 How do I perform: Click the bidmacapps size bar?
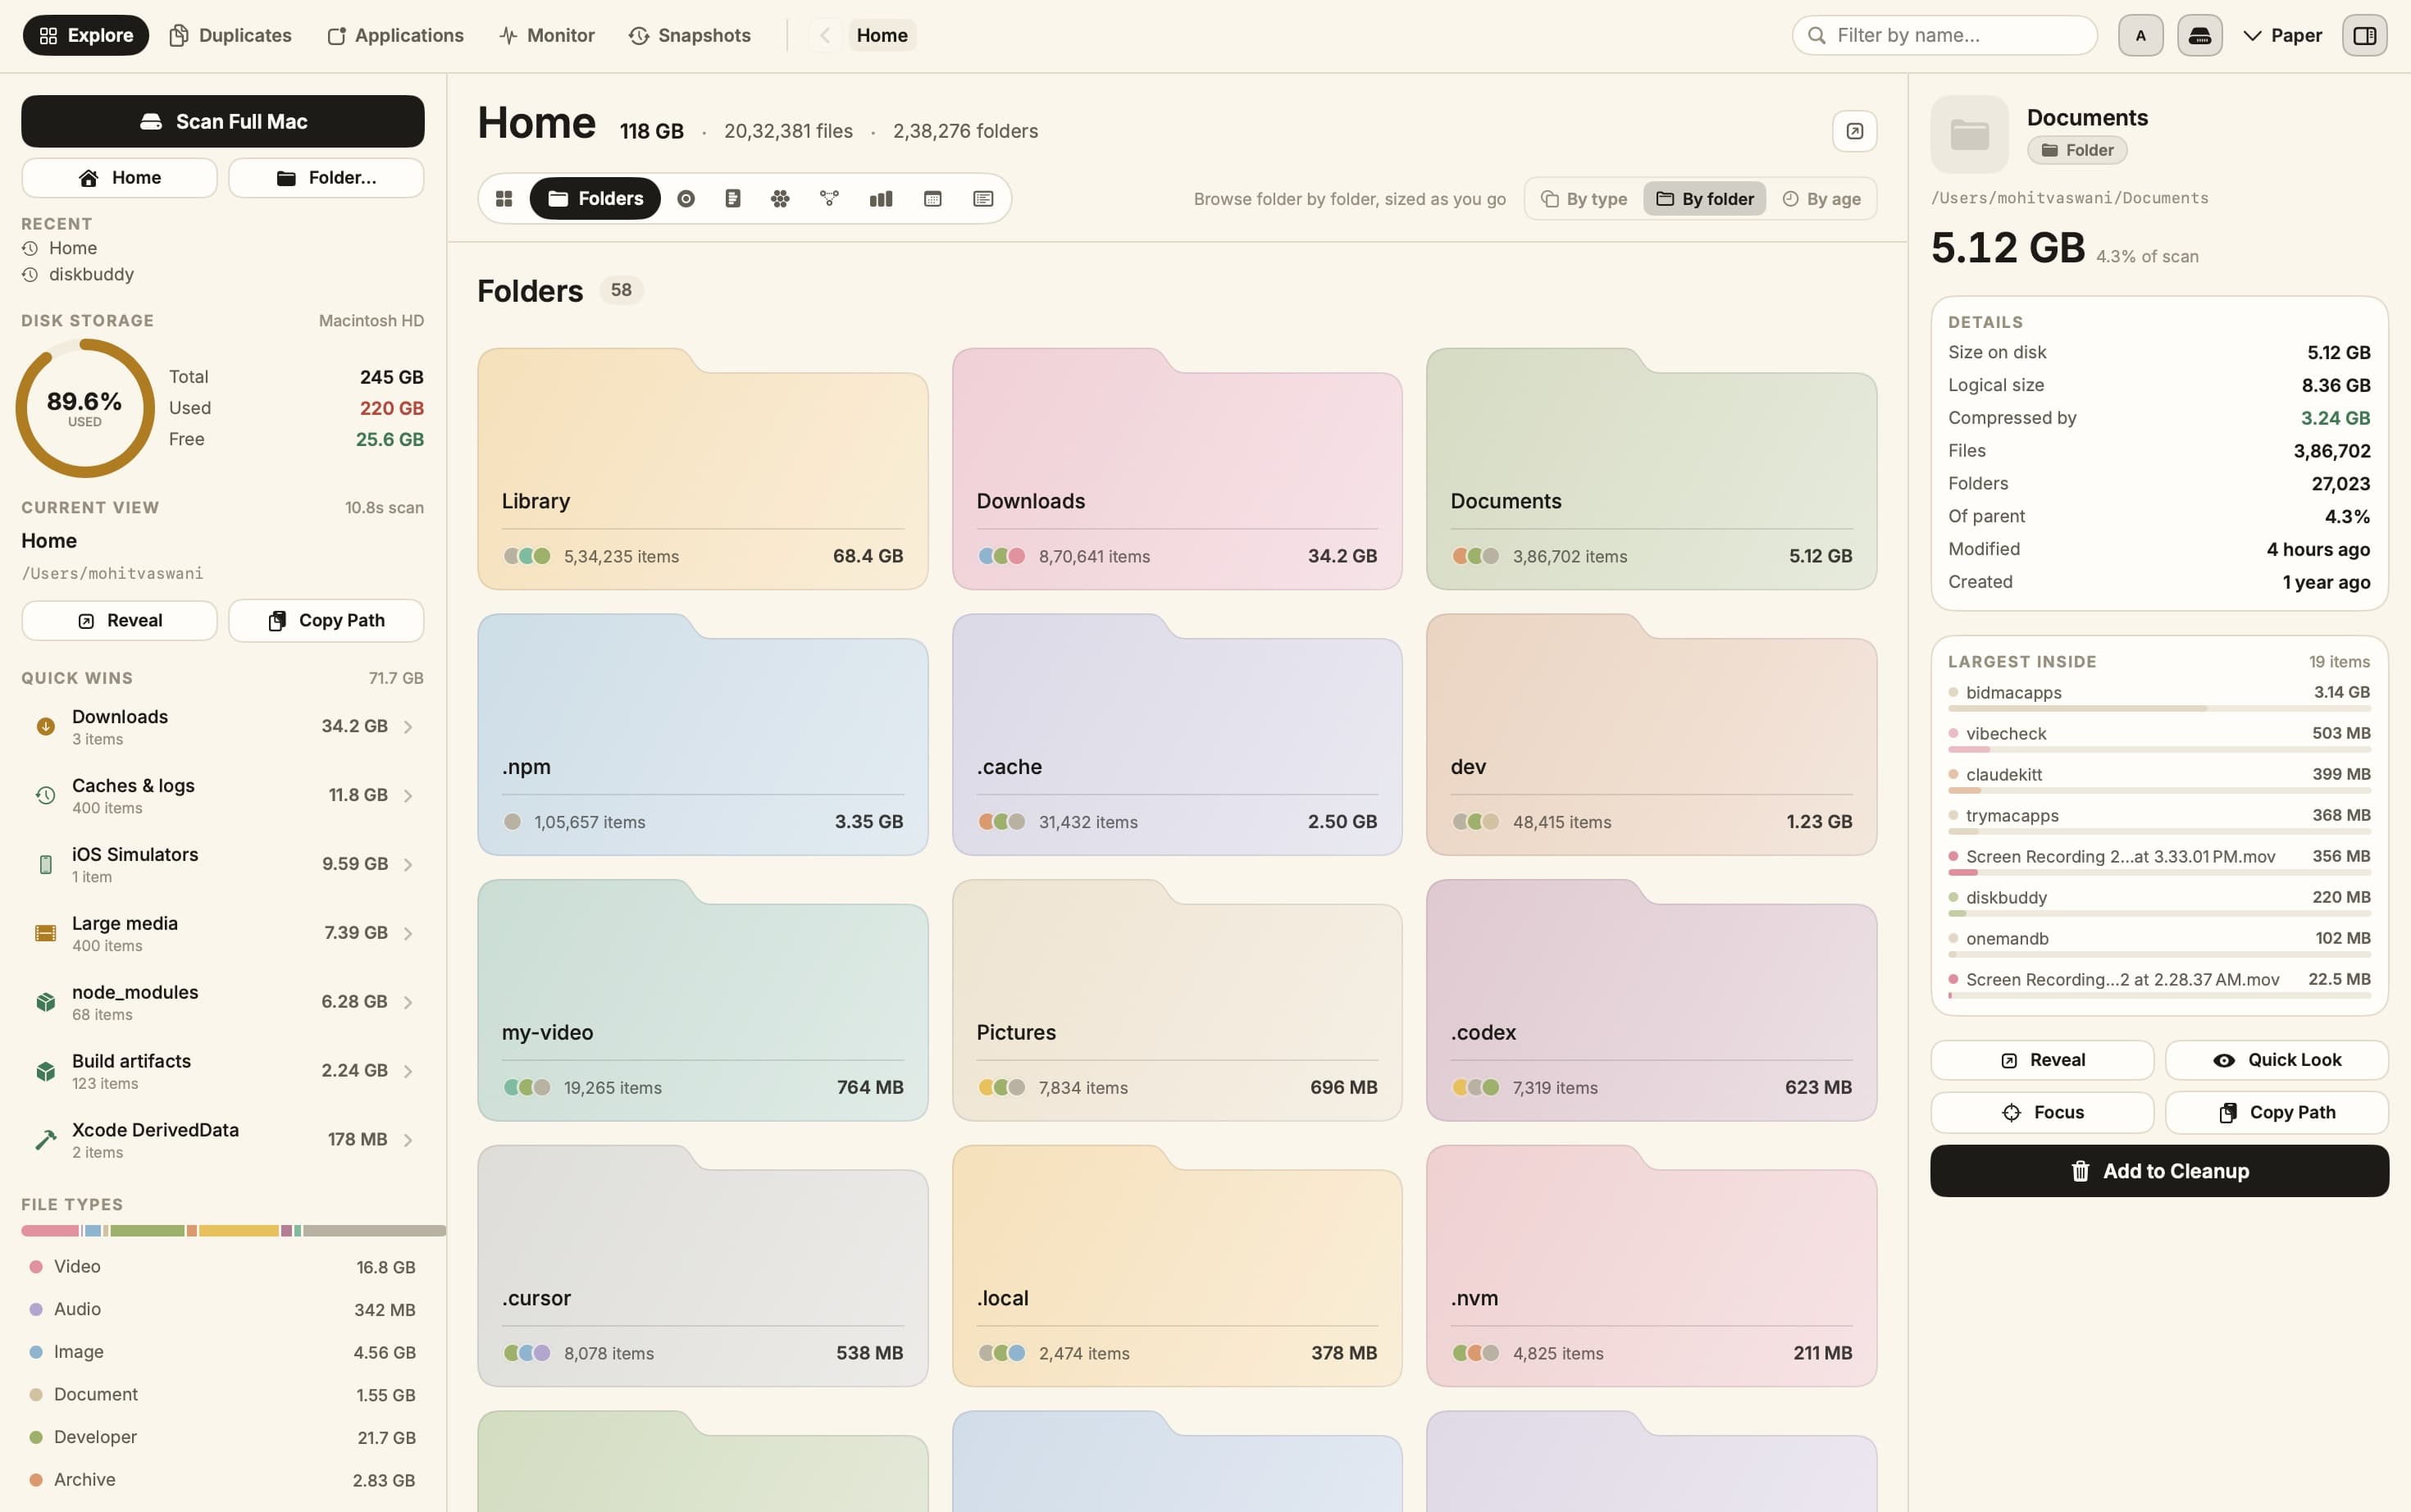(2159, 709)
